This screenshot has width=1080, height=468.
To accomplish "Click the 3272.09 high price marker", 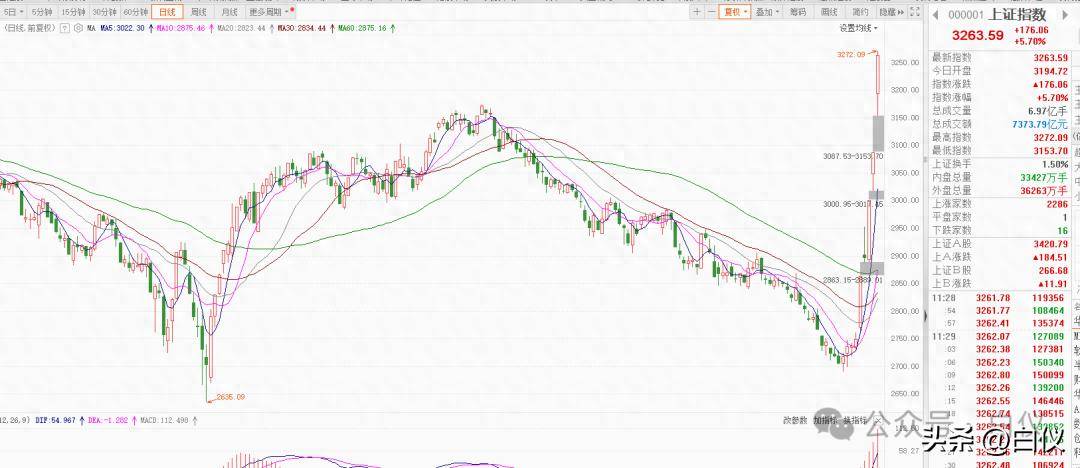I will (x=850, y=54).
